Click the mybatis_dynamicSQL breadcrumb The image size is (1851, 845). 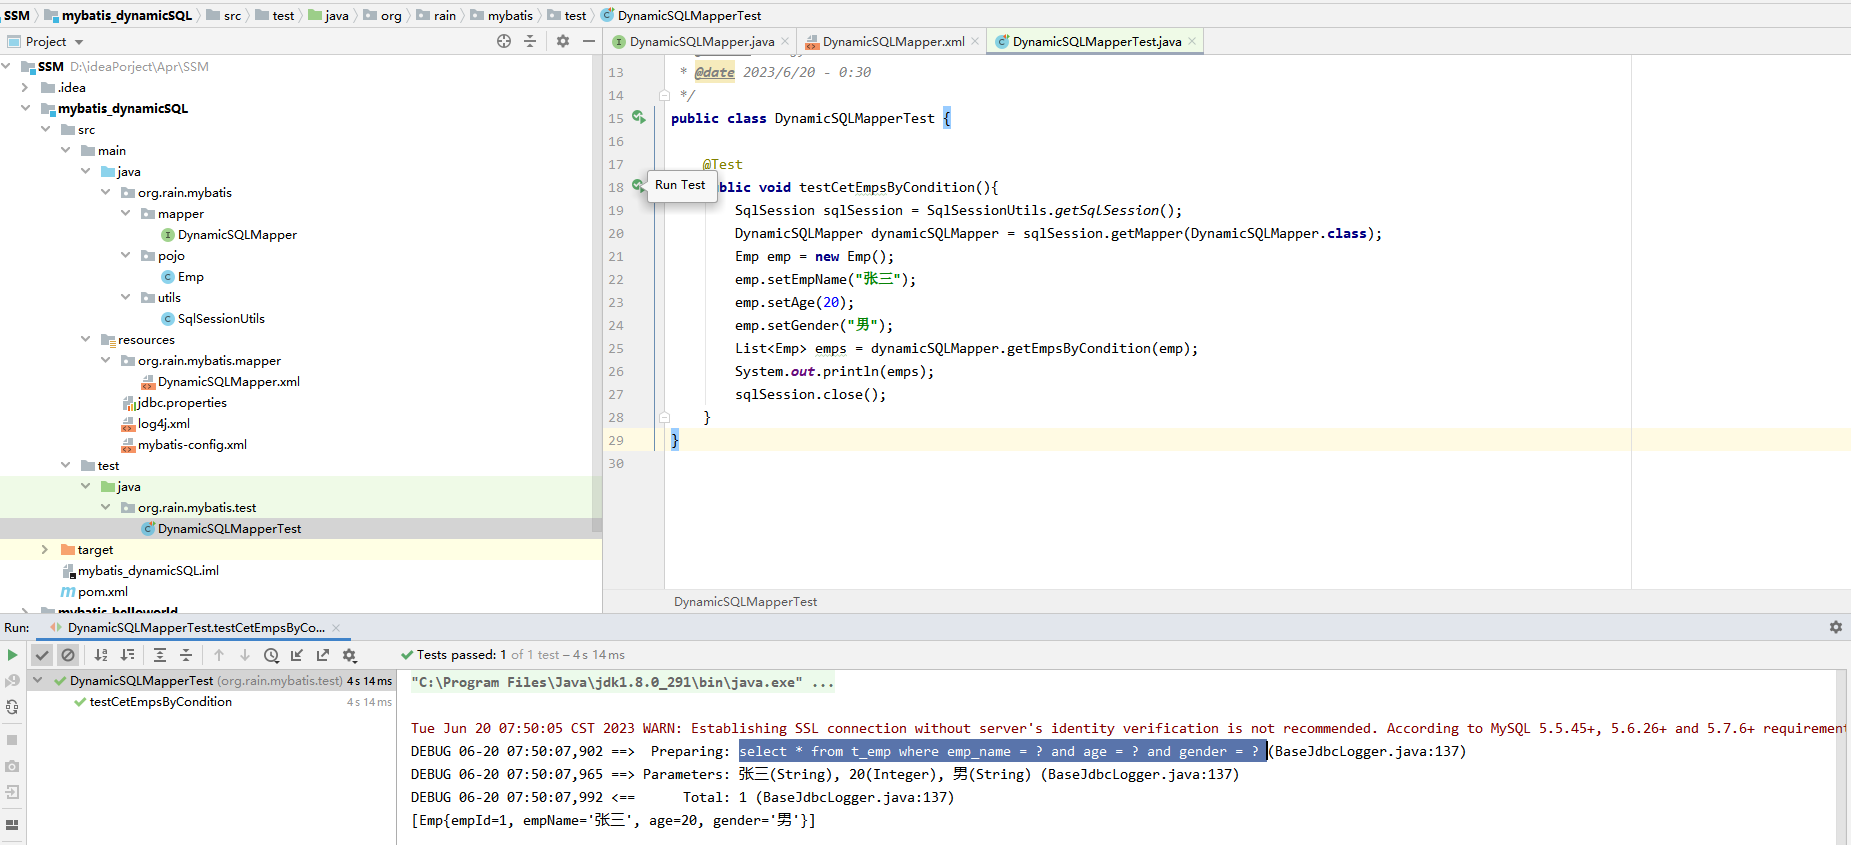coord(127,15)
